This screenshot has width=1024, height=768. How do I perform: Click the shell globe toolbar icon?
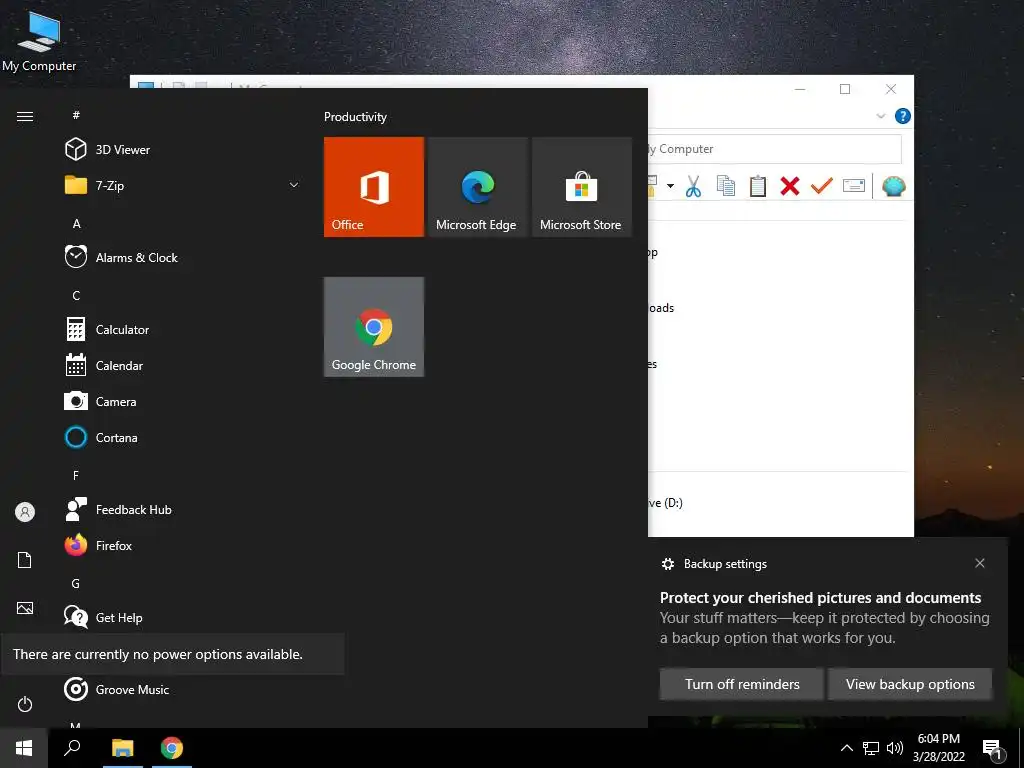893,187
